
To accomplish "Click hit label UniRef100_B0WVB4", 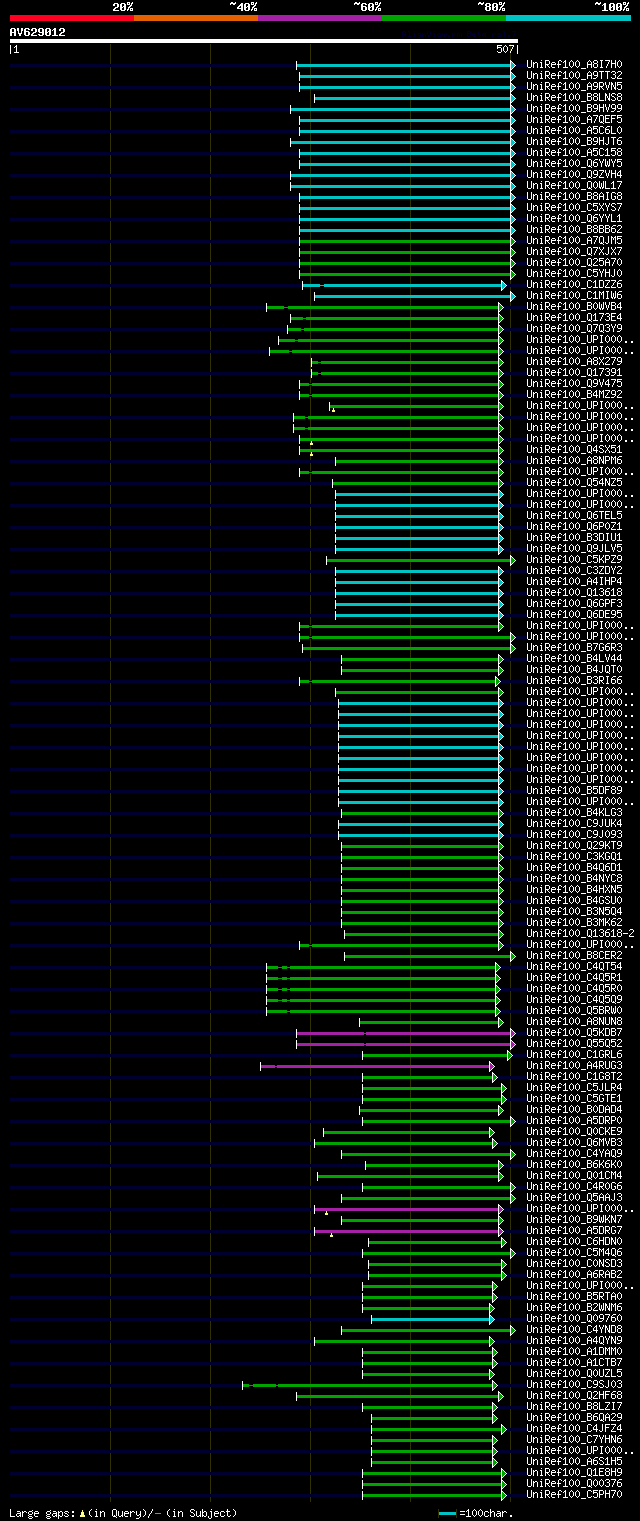I will (574, 307).
